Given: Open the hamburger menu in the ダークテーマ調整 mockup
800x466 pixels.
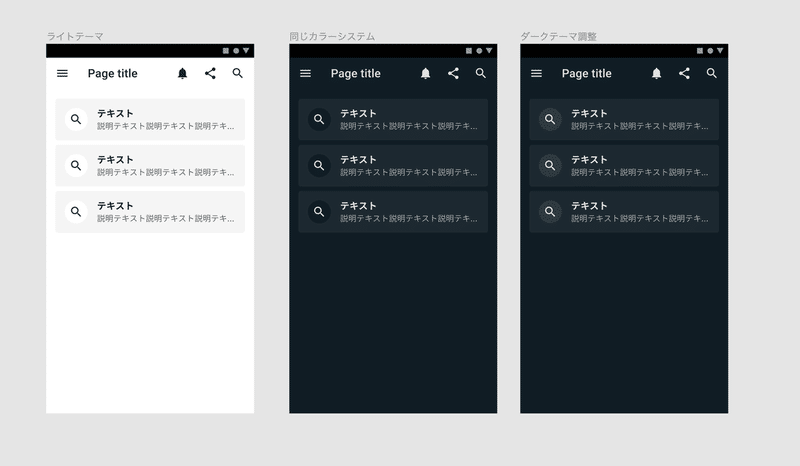Looking at the screenshot, I should [536, 73].
